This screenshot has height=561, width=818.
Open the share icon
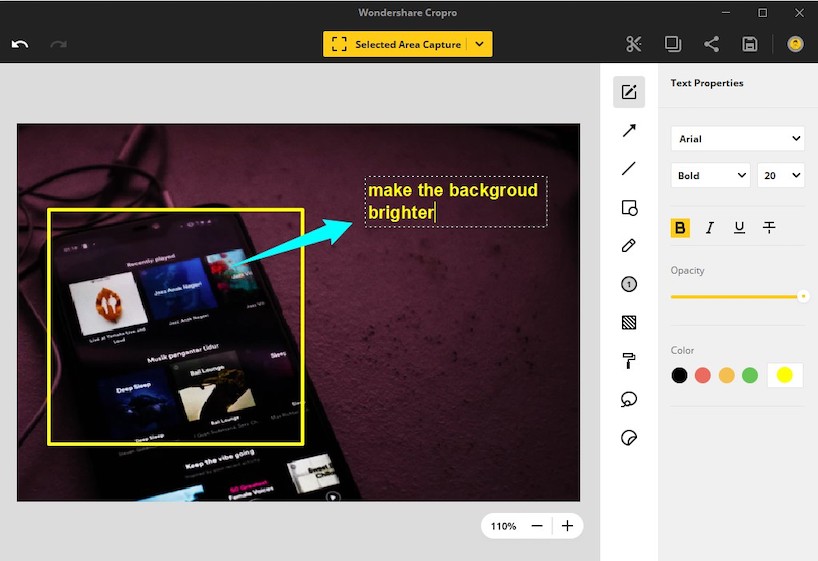tap(711, 44)
